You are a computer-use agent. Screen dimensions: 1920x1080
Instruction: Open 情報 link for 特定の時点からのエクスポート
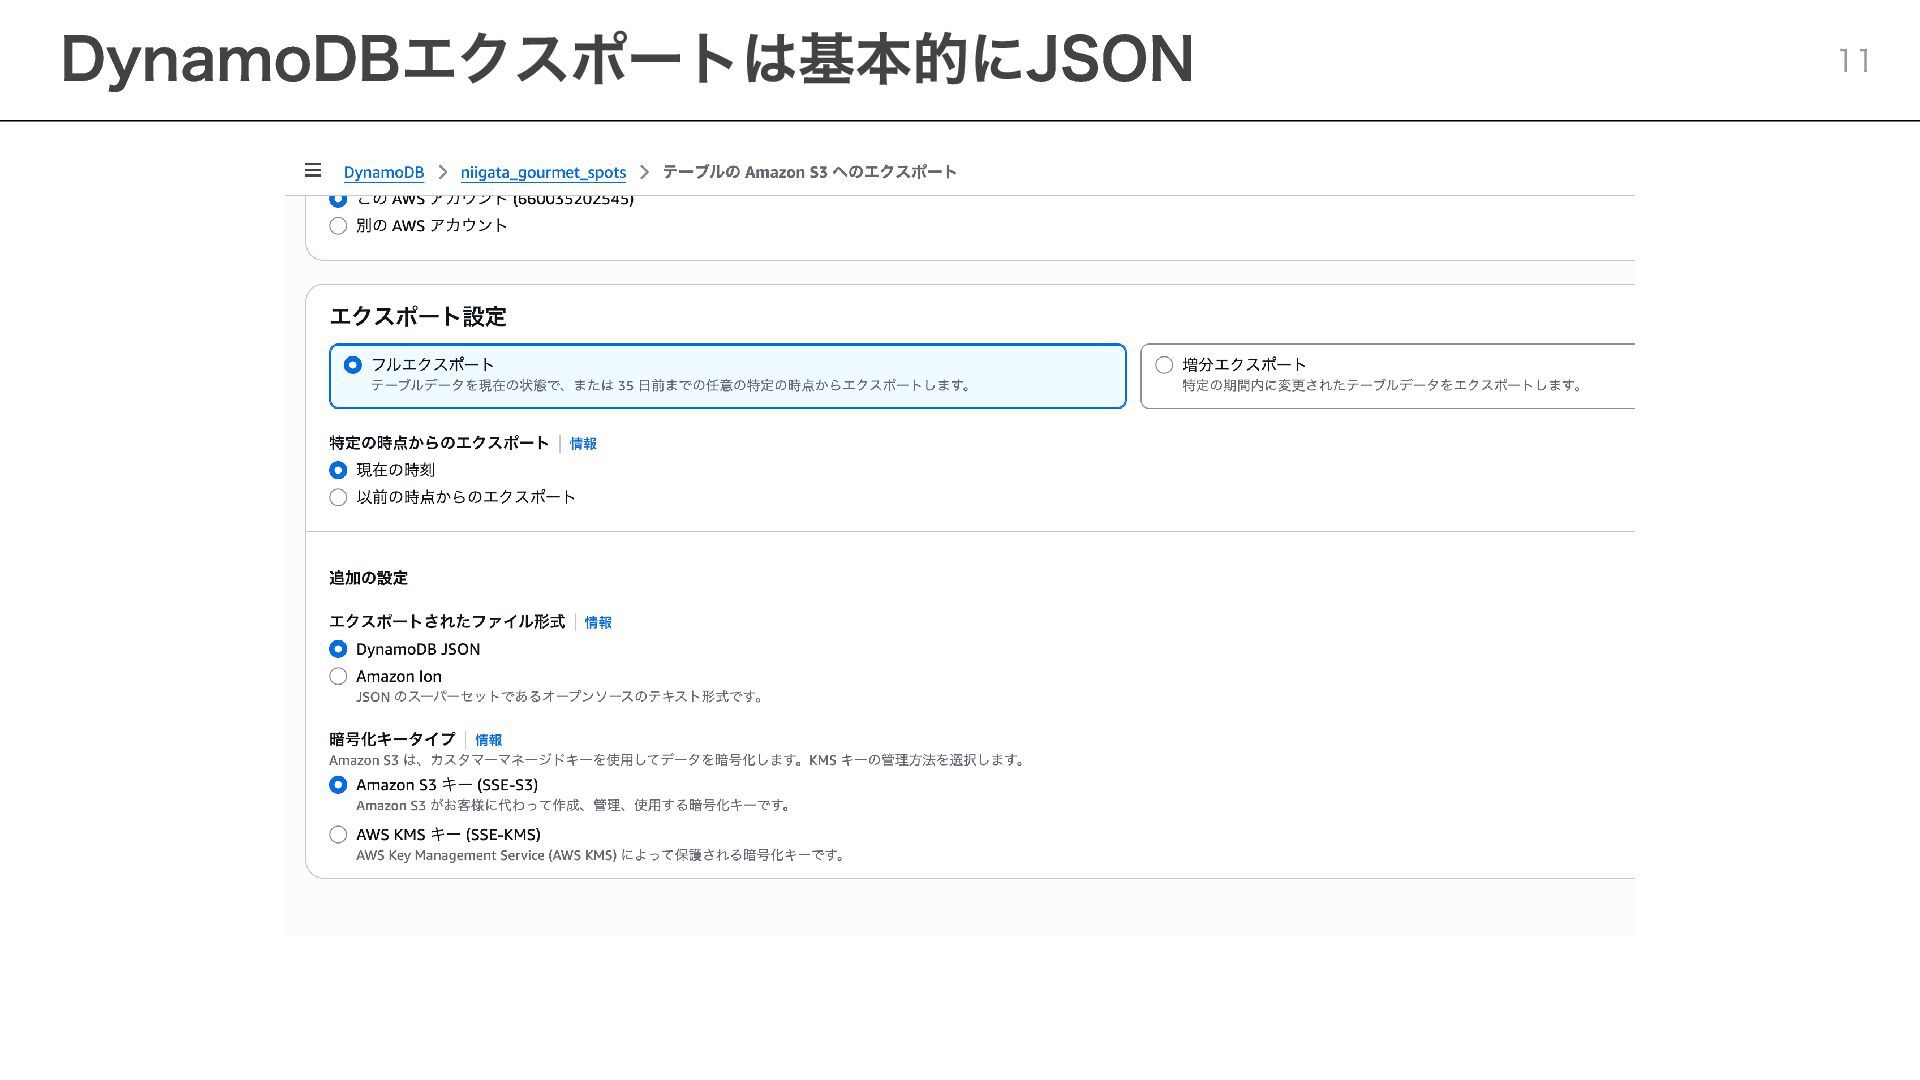coord(583,443)
